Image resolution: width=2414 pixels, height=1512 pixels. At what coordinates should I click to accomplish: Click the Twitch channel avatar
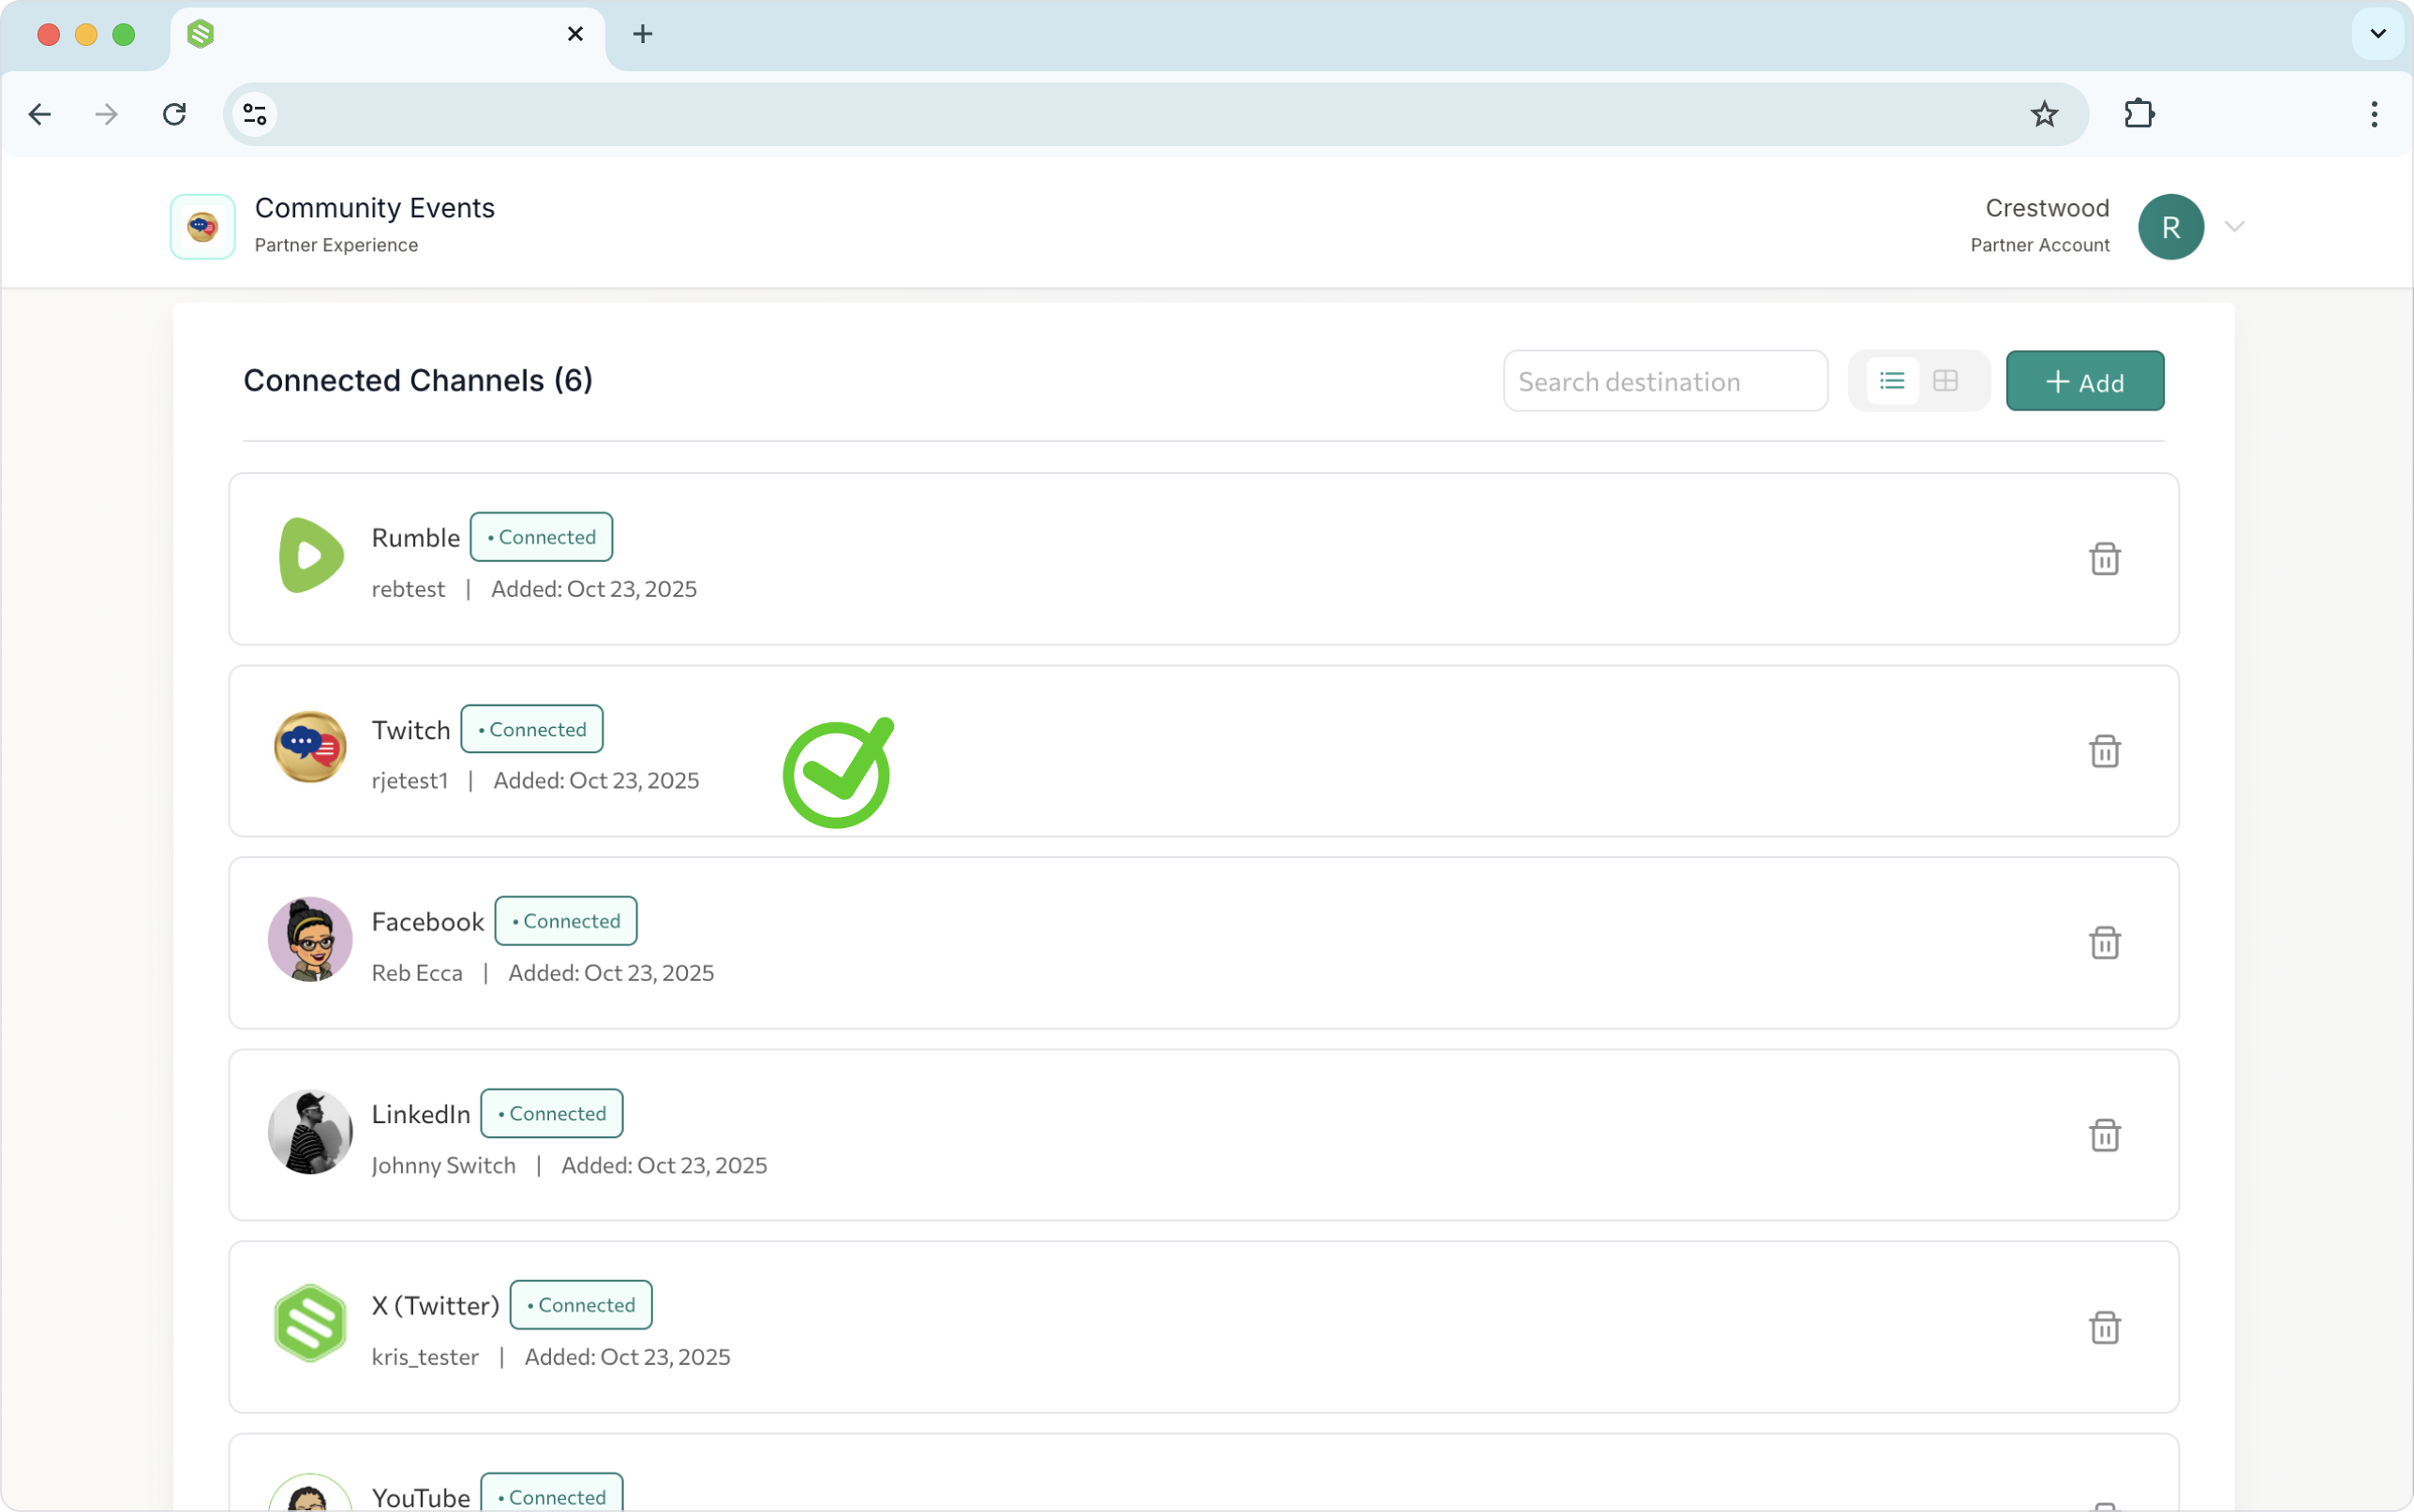click(310, 747)
